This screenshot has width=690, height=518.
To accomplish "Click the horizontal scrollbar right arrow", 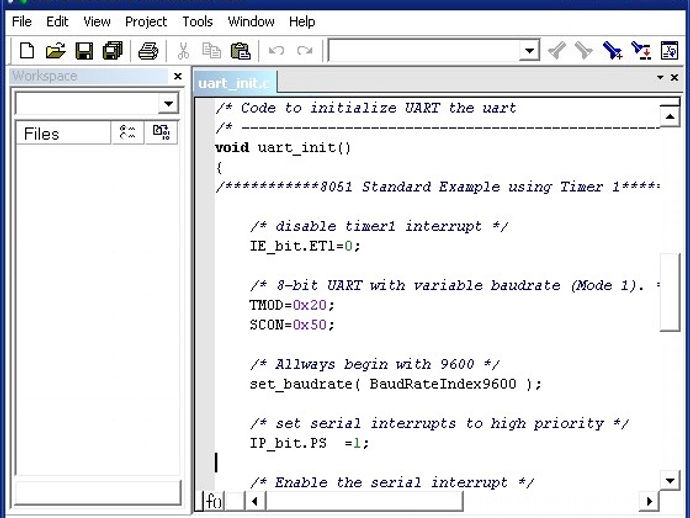I will click(x=649, y=501).
